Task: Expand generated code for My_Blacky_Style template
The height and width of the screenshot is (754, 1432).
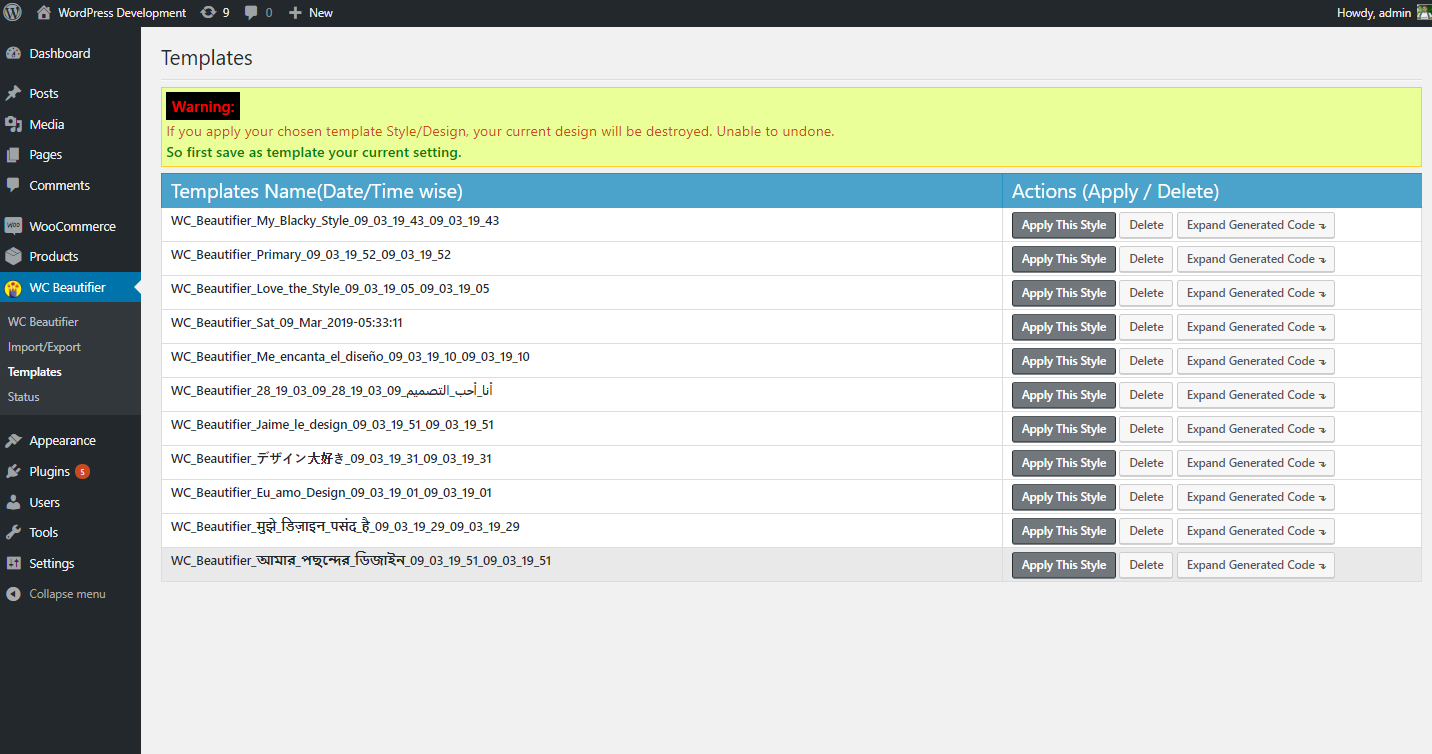Action: coord(1256,225)
